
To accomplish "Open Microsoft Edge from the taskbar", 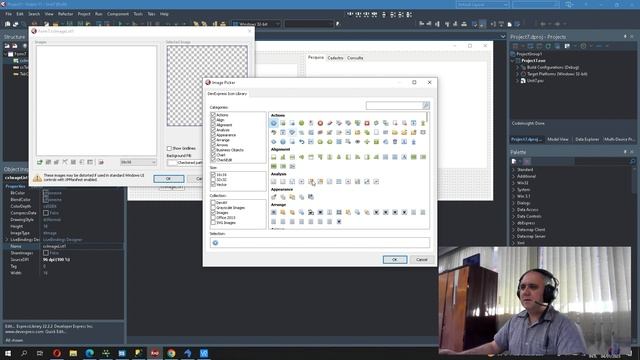I will click(89, 353).
